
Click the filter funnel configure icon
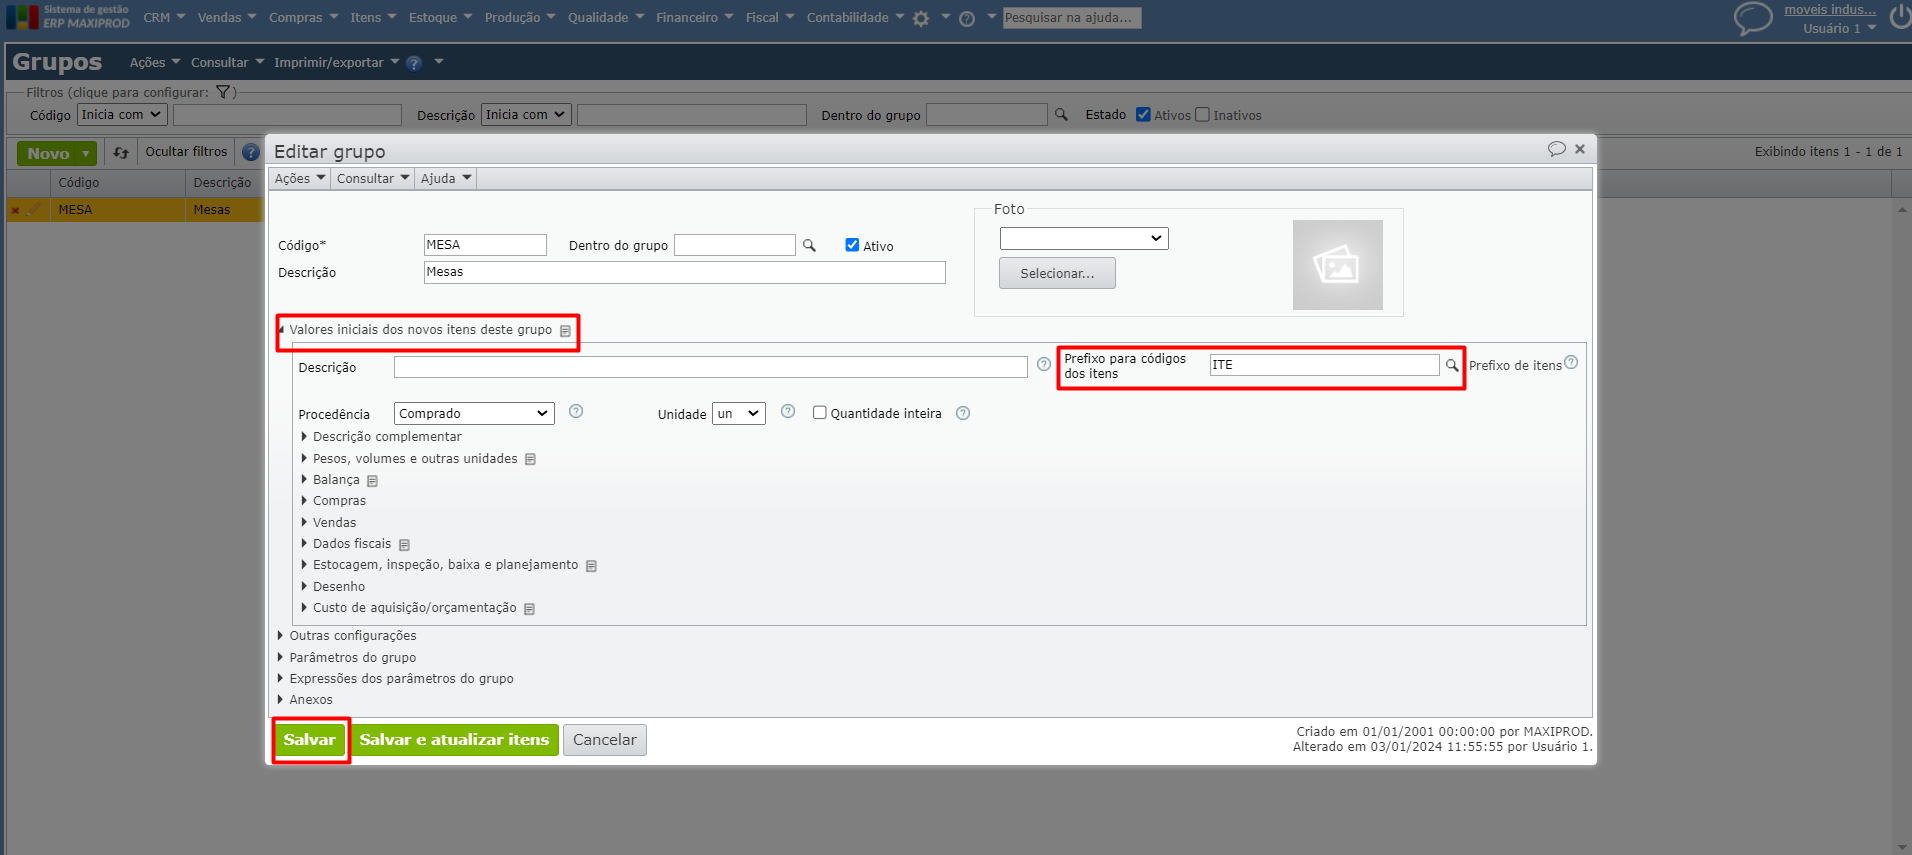[223, 92]
